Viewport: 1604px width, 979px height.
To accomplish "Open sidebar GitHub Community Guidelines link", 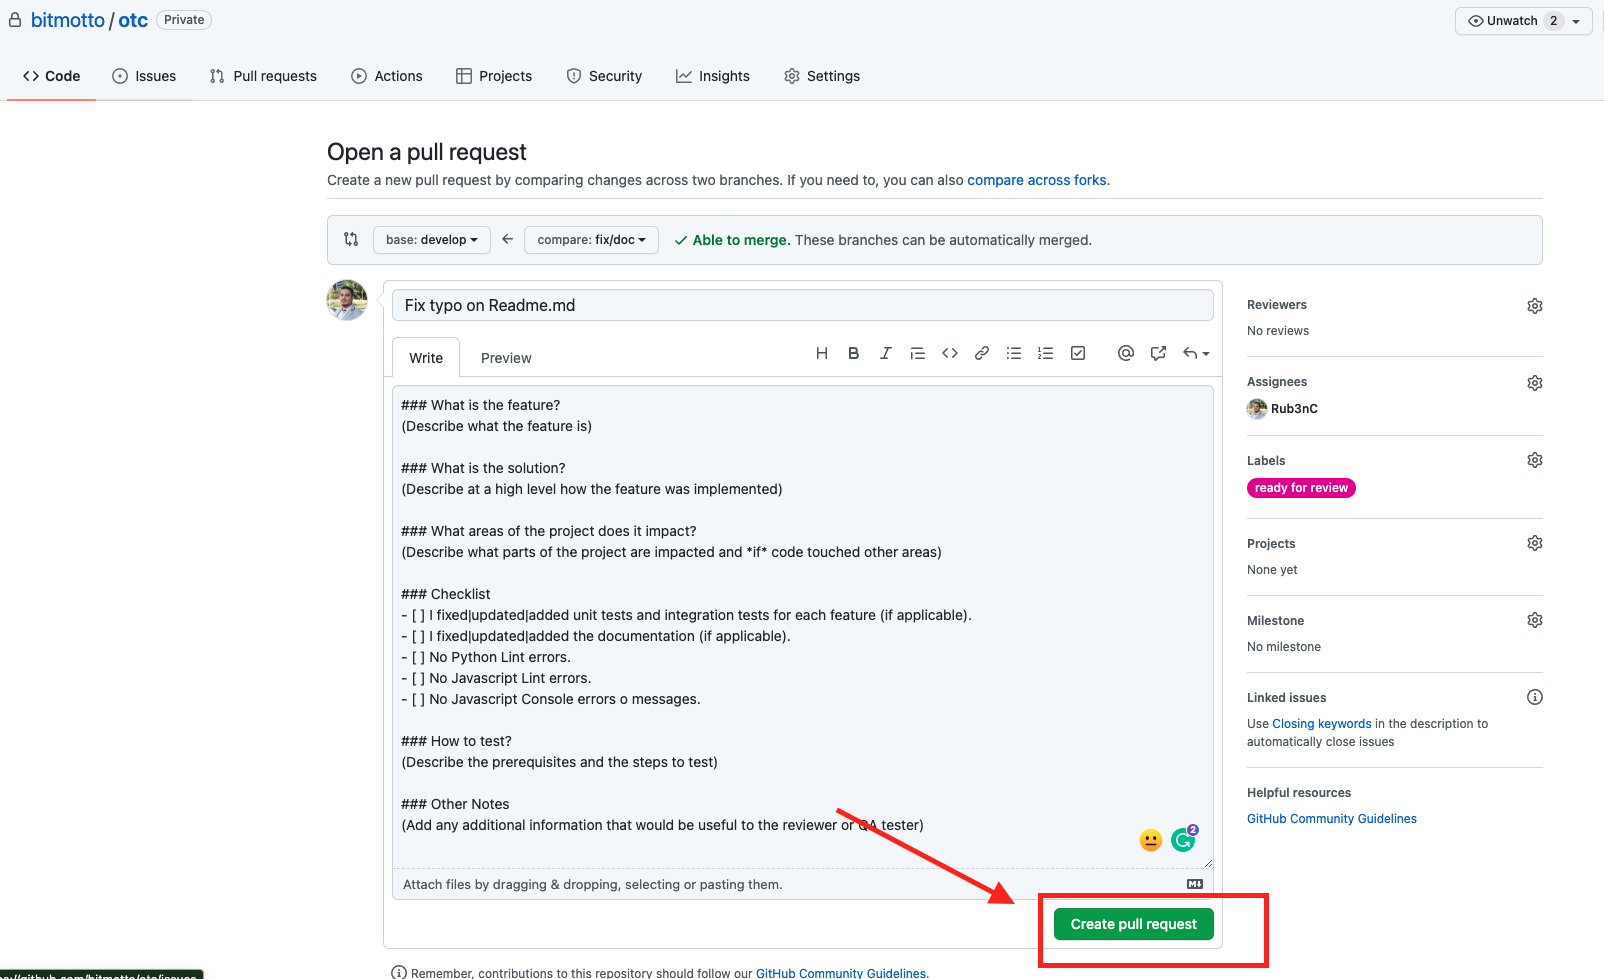I will 1332,819.
